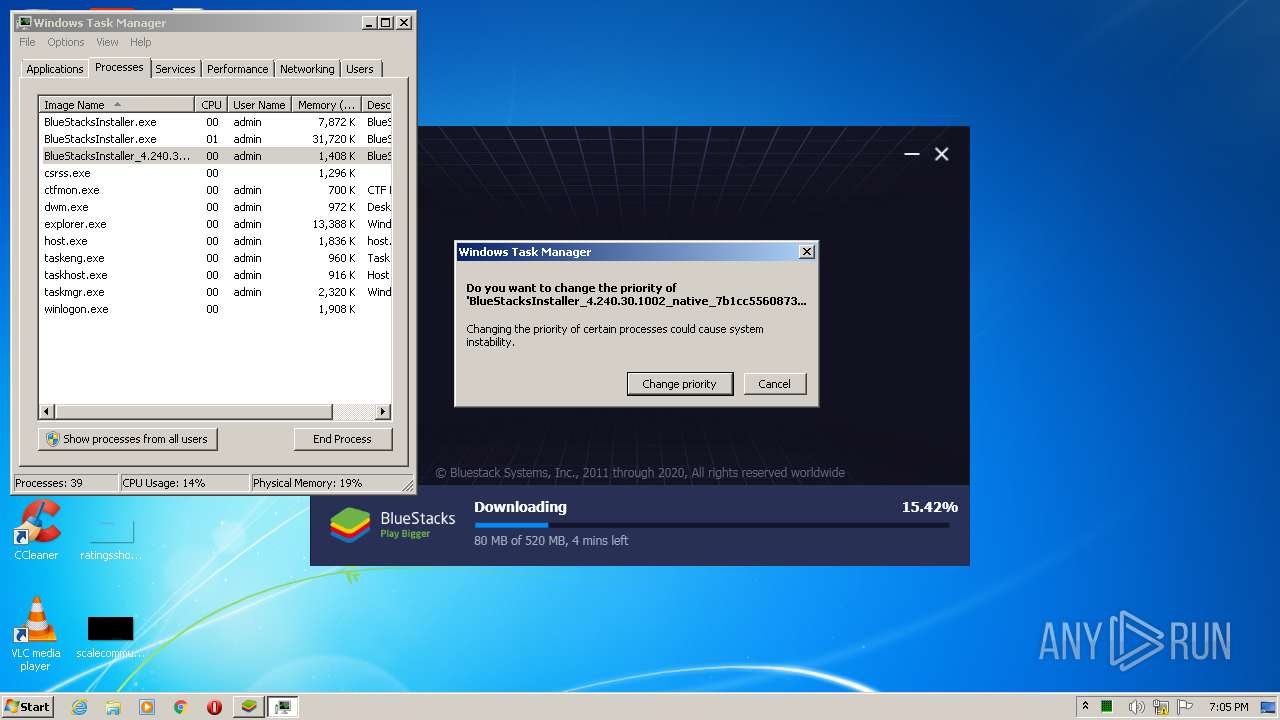Select the taskeng.exe process row
The image size is (1280, 720).
click(x=215, y=258)
